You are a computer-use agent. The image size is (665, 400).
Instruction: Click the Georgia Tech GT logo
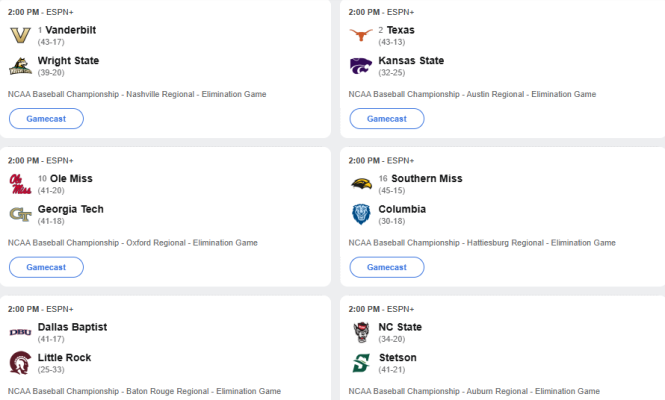tap(20, 215)
